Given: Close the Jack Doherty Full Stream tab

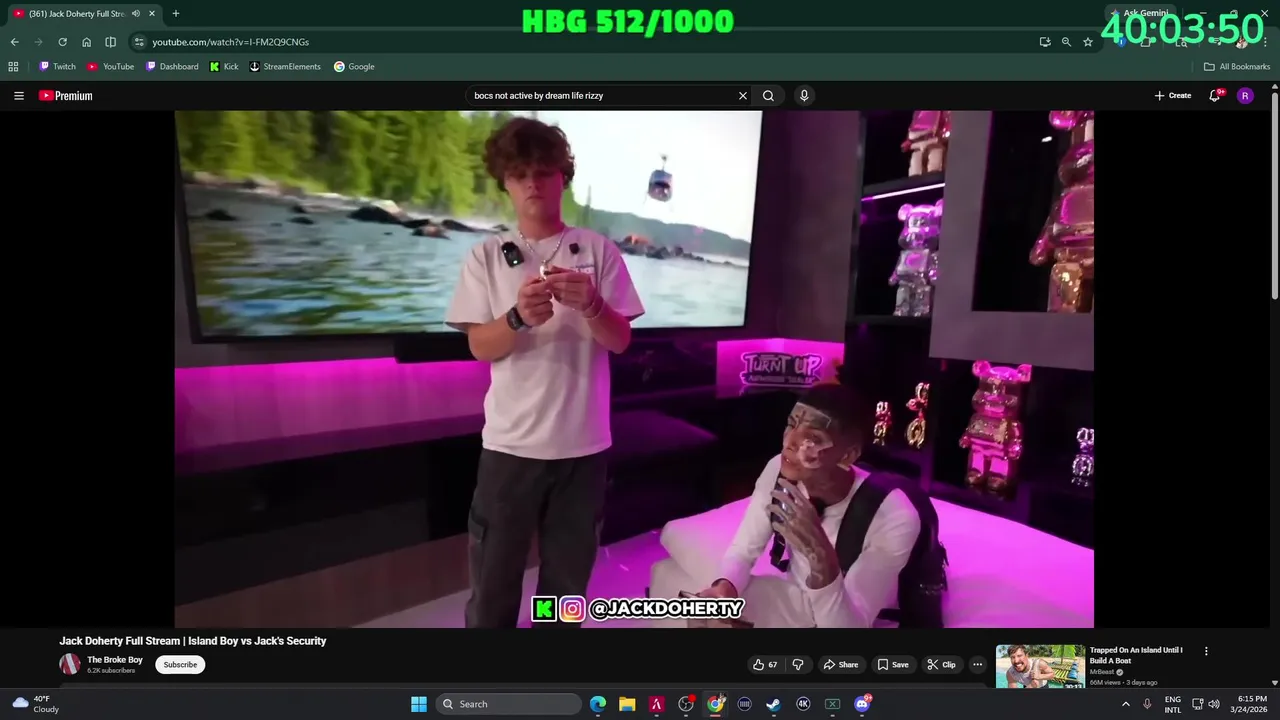Looking at the screenshot, I should [152, 14].
